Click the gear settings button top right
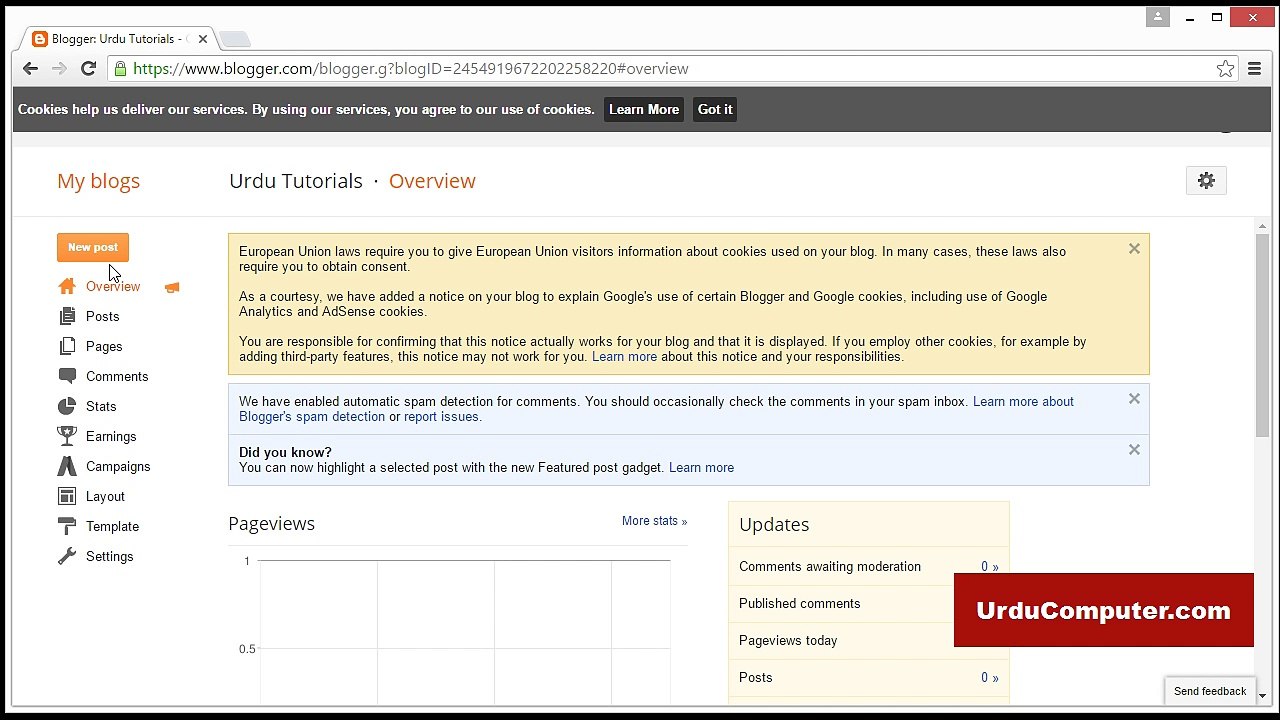This screenshot has height=720, width=1280. pos(1206,181)
